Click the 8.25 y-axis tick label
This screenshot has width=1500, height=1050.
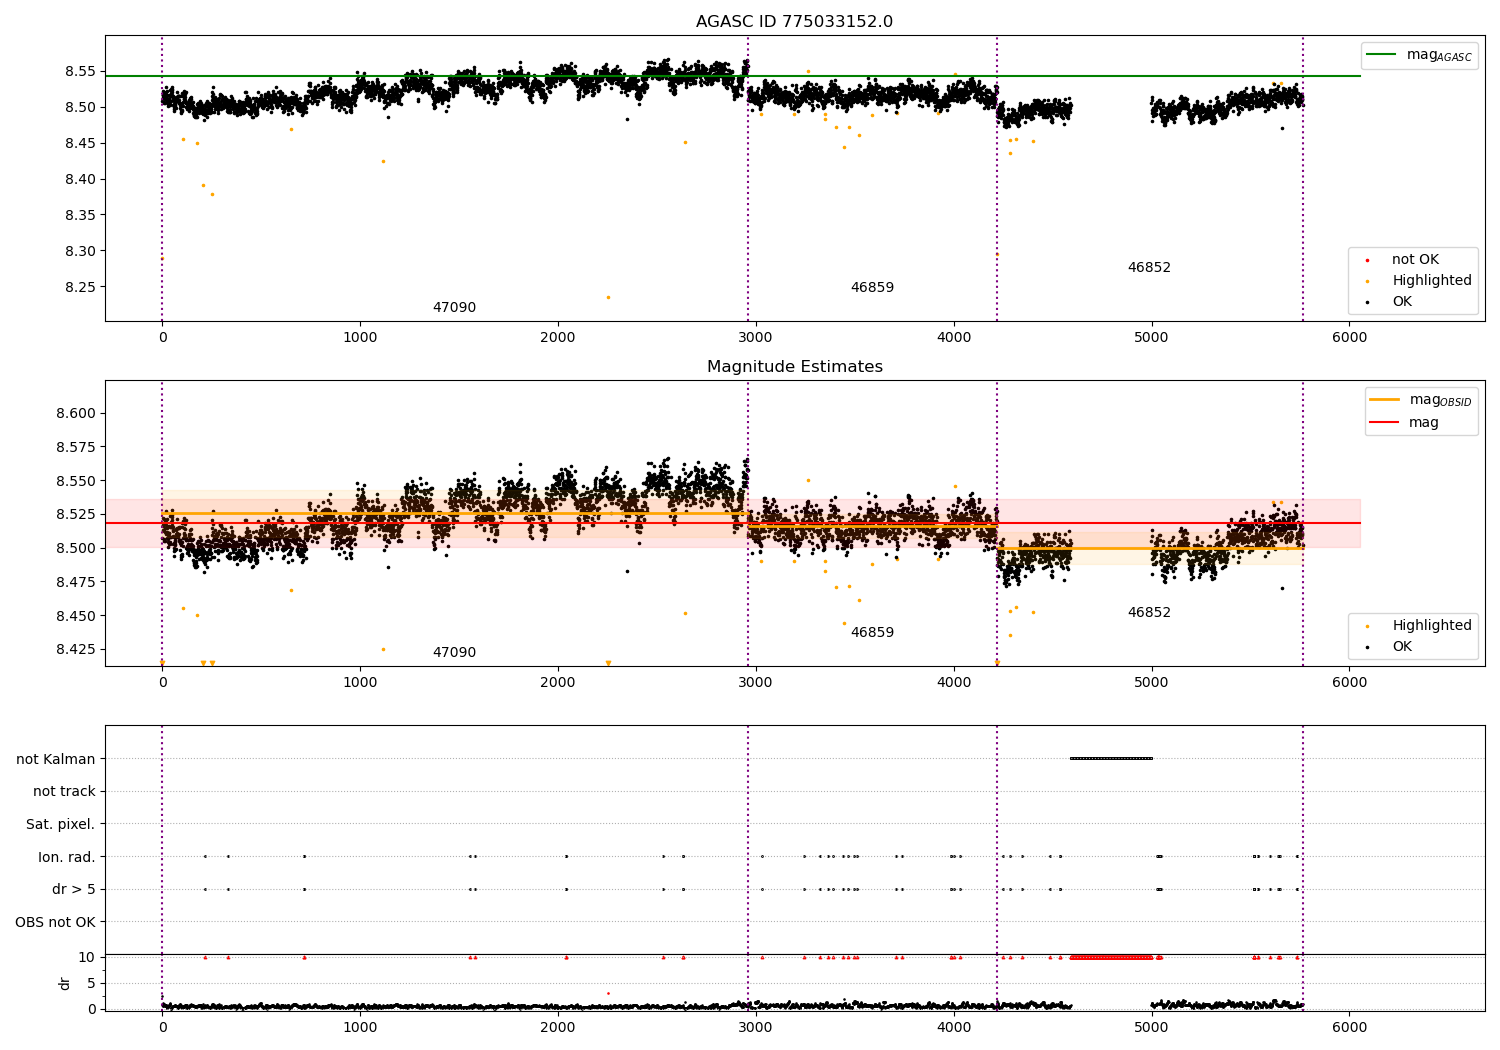coord(80,288)
